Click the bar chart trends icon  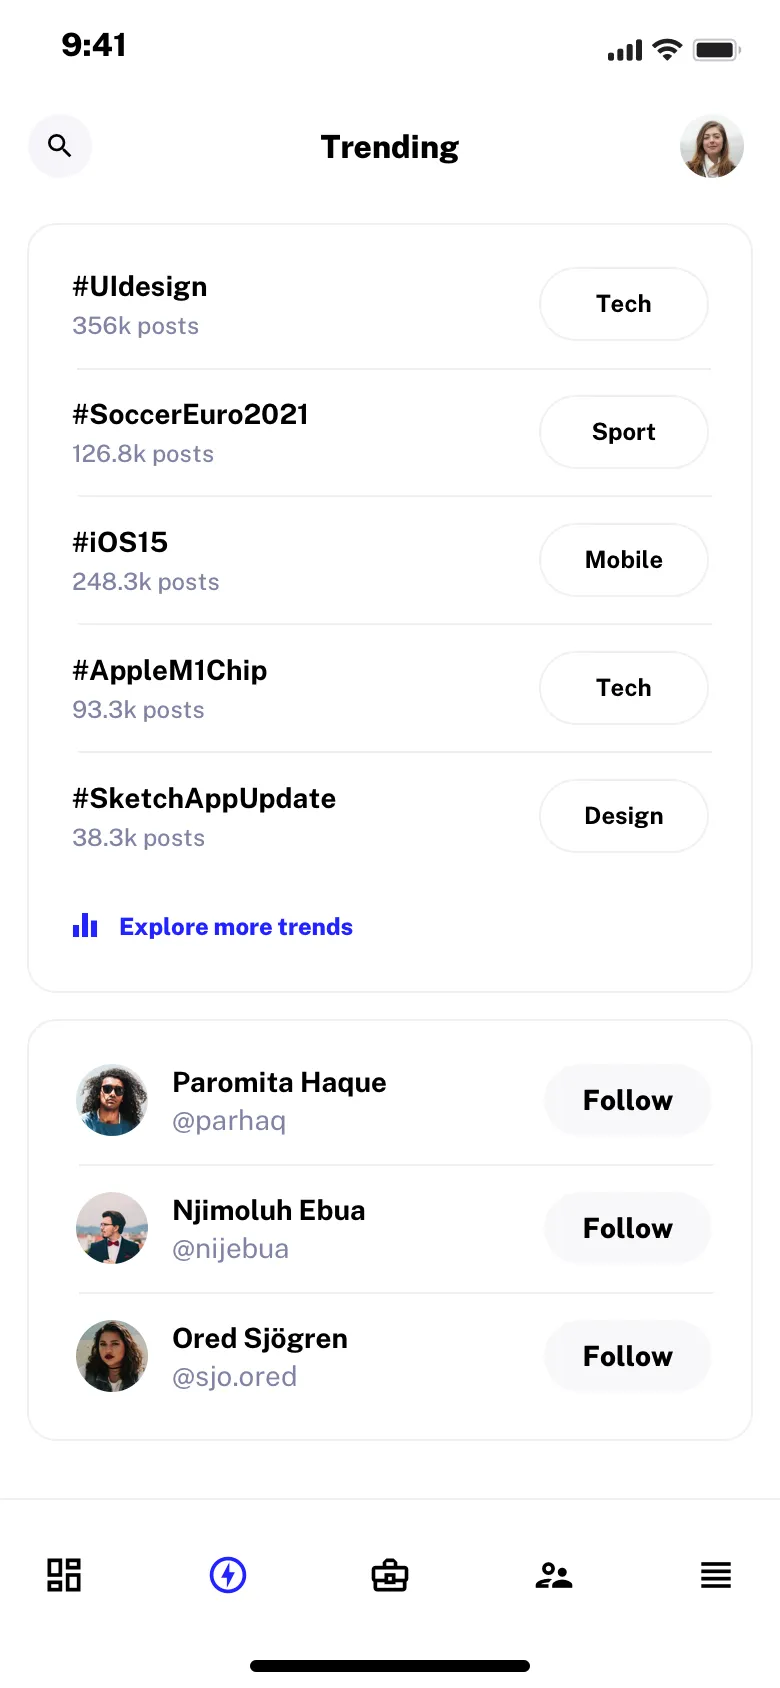pos(85,926)
